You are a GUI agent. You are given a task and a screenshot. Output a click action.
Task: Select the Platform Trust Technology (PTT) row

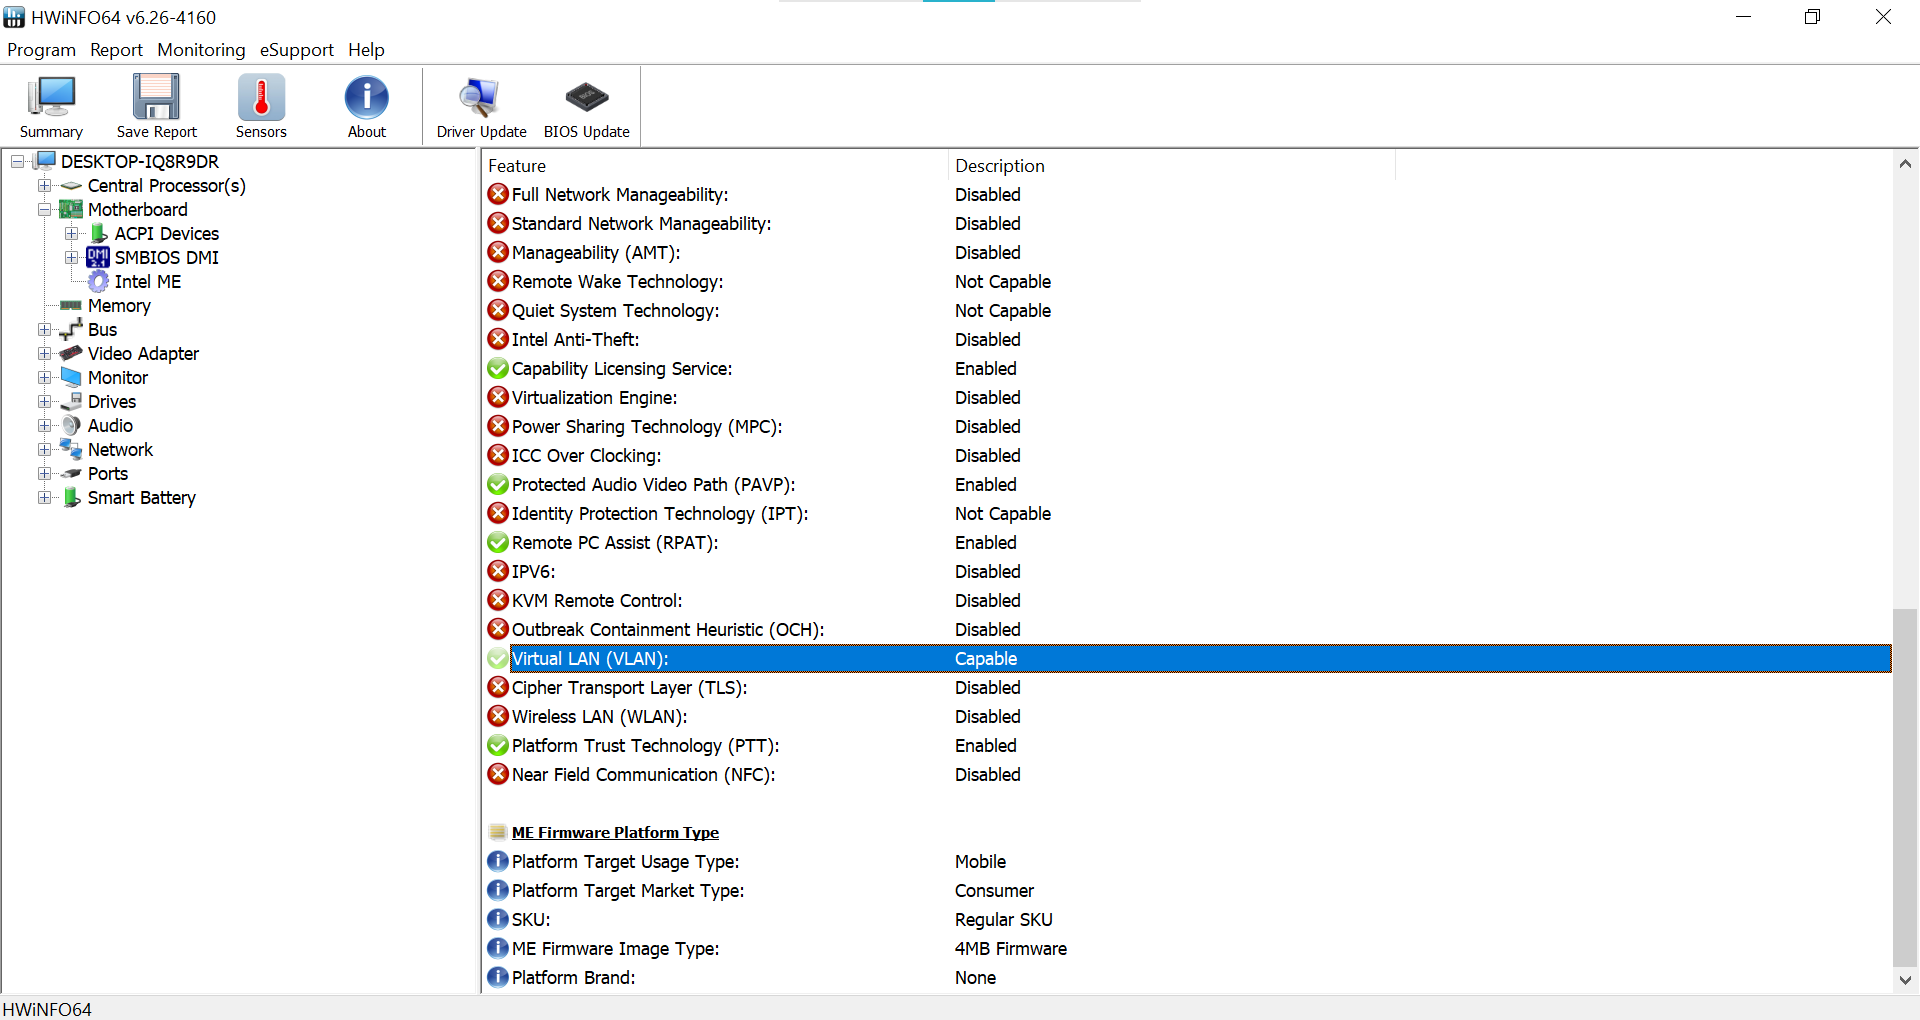(x=1187, y=745)
